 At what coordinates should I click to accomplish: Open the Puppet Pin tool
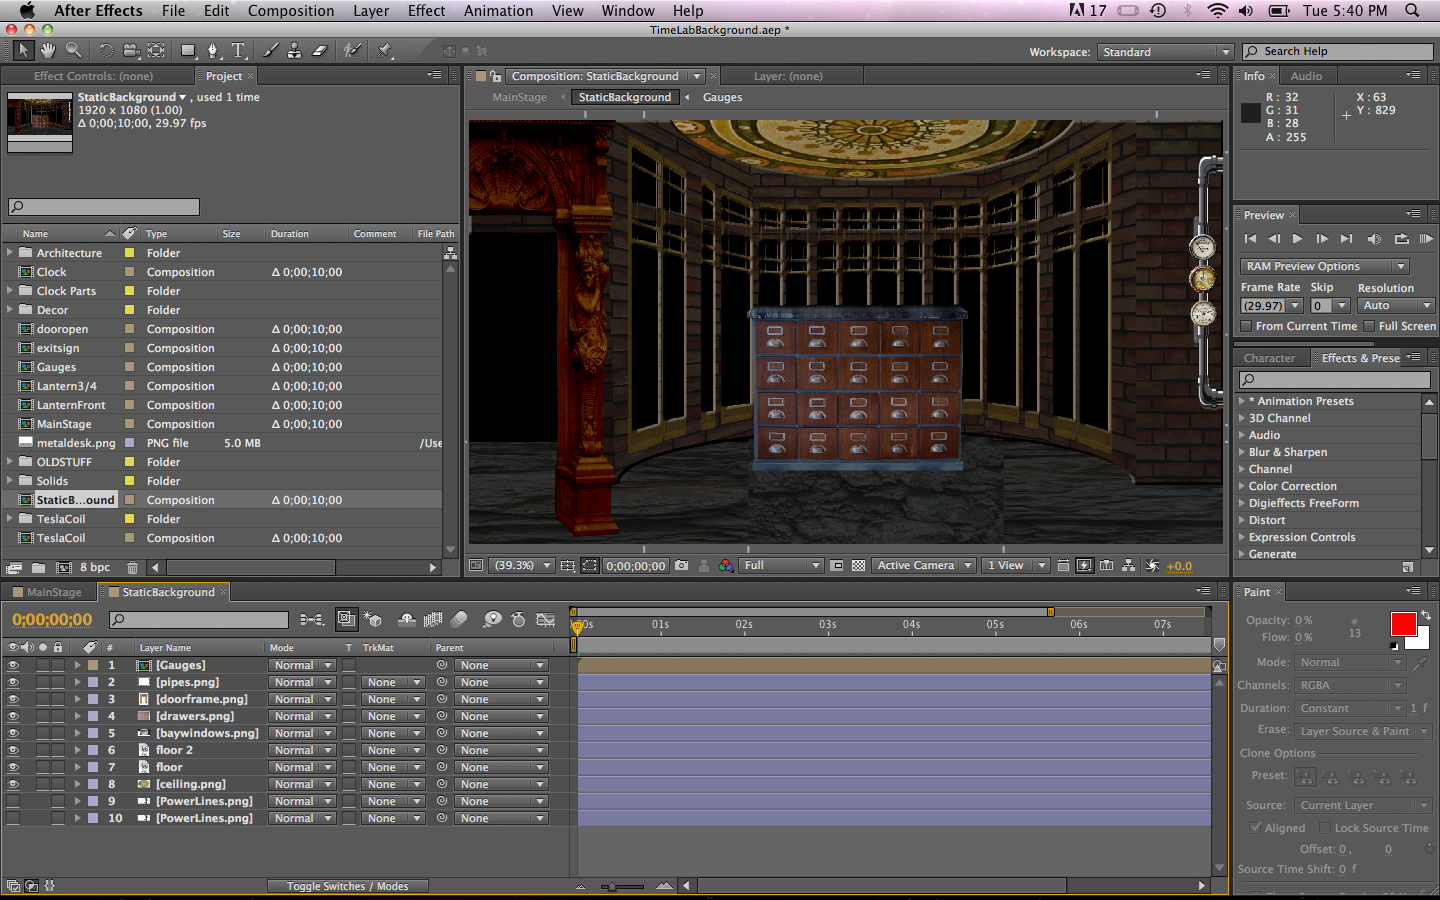[385, 50]
